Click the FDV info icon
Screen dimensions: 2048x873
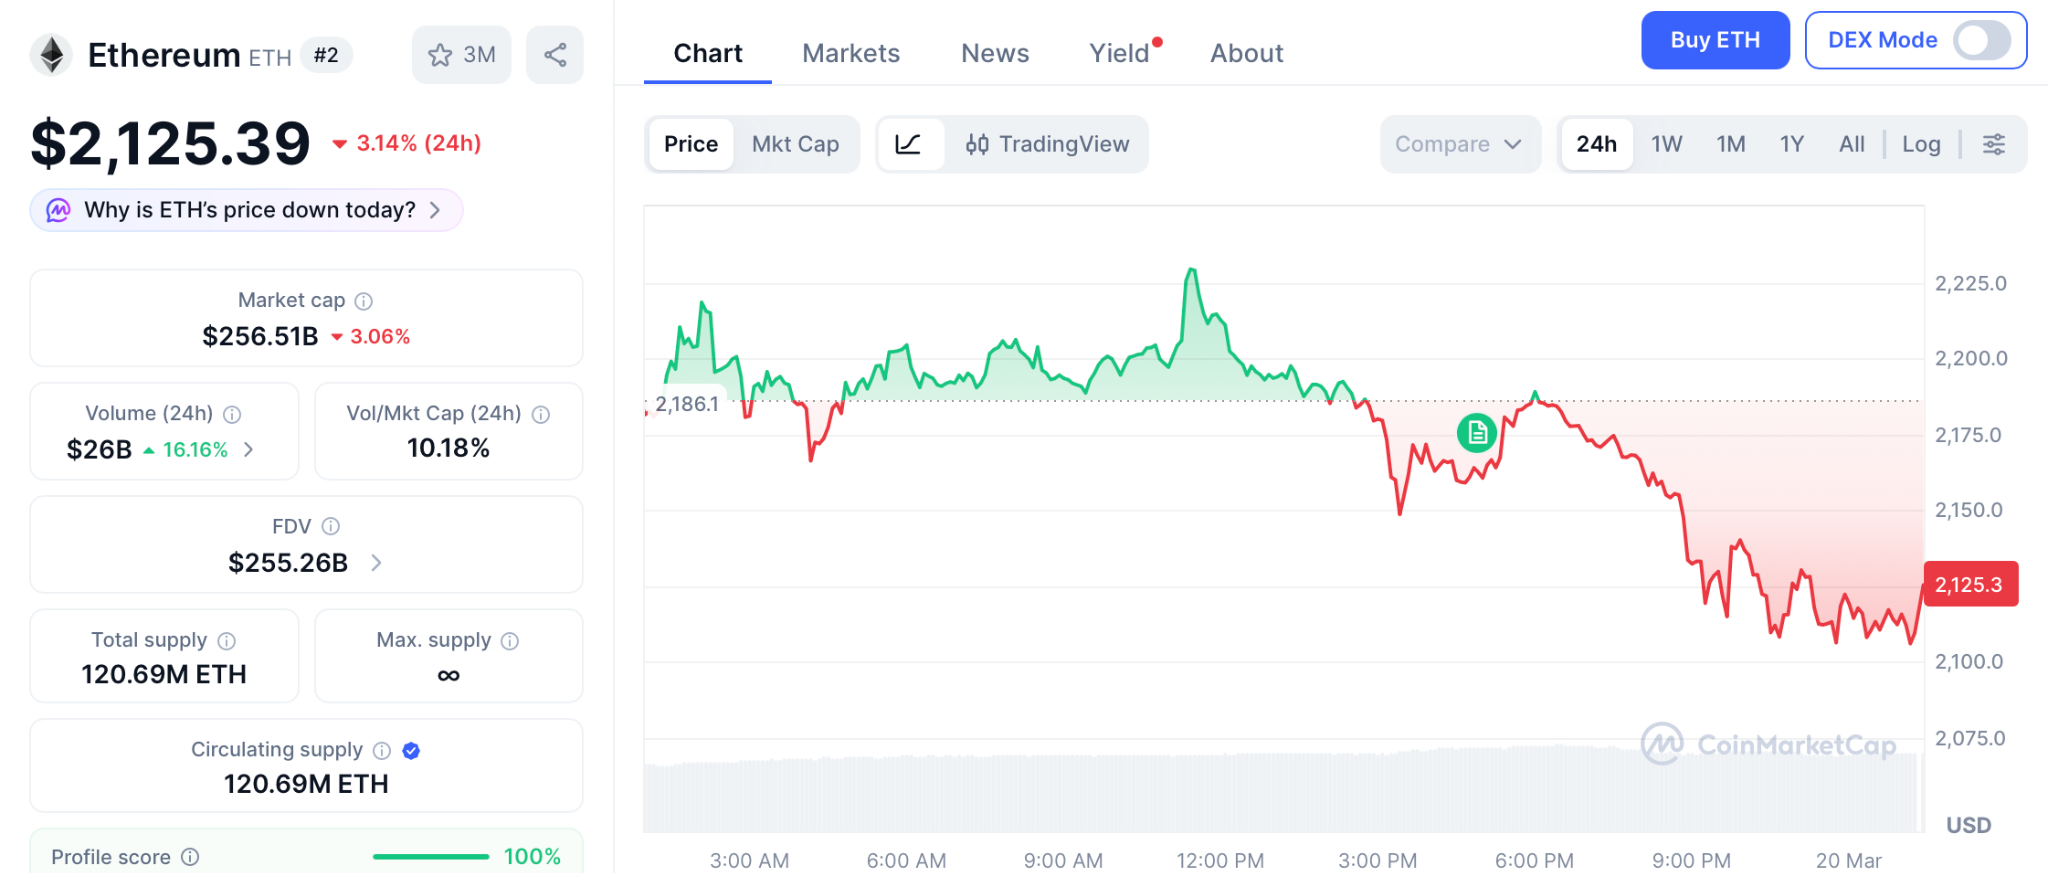[x=331, y=526]
